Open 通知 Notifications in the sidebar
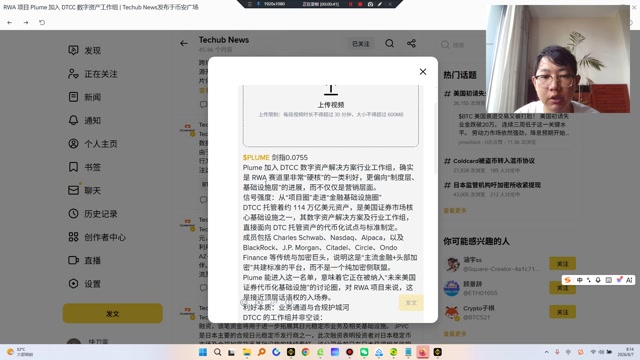The height and width of the screenshot is (360, 640). pyautogui.click(x=84, y=120)
